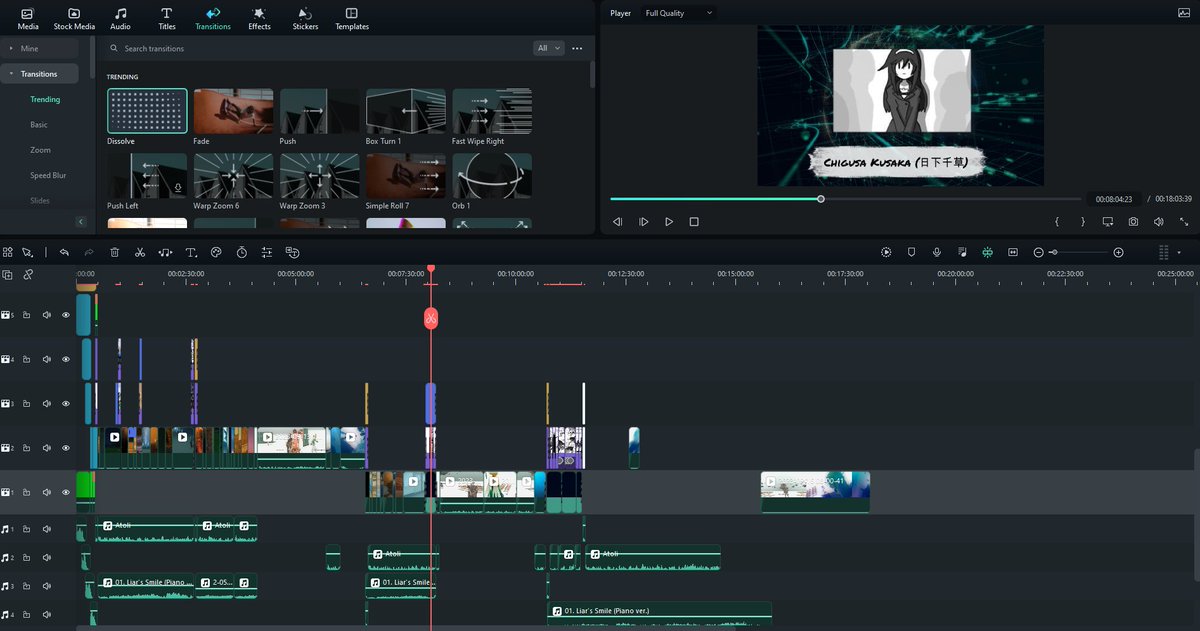Screen dimensions: 1200x631
Task: Delete selected clip with trash icon
Action: tap(115, 252)
